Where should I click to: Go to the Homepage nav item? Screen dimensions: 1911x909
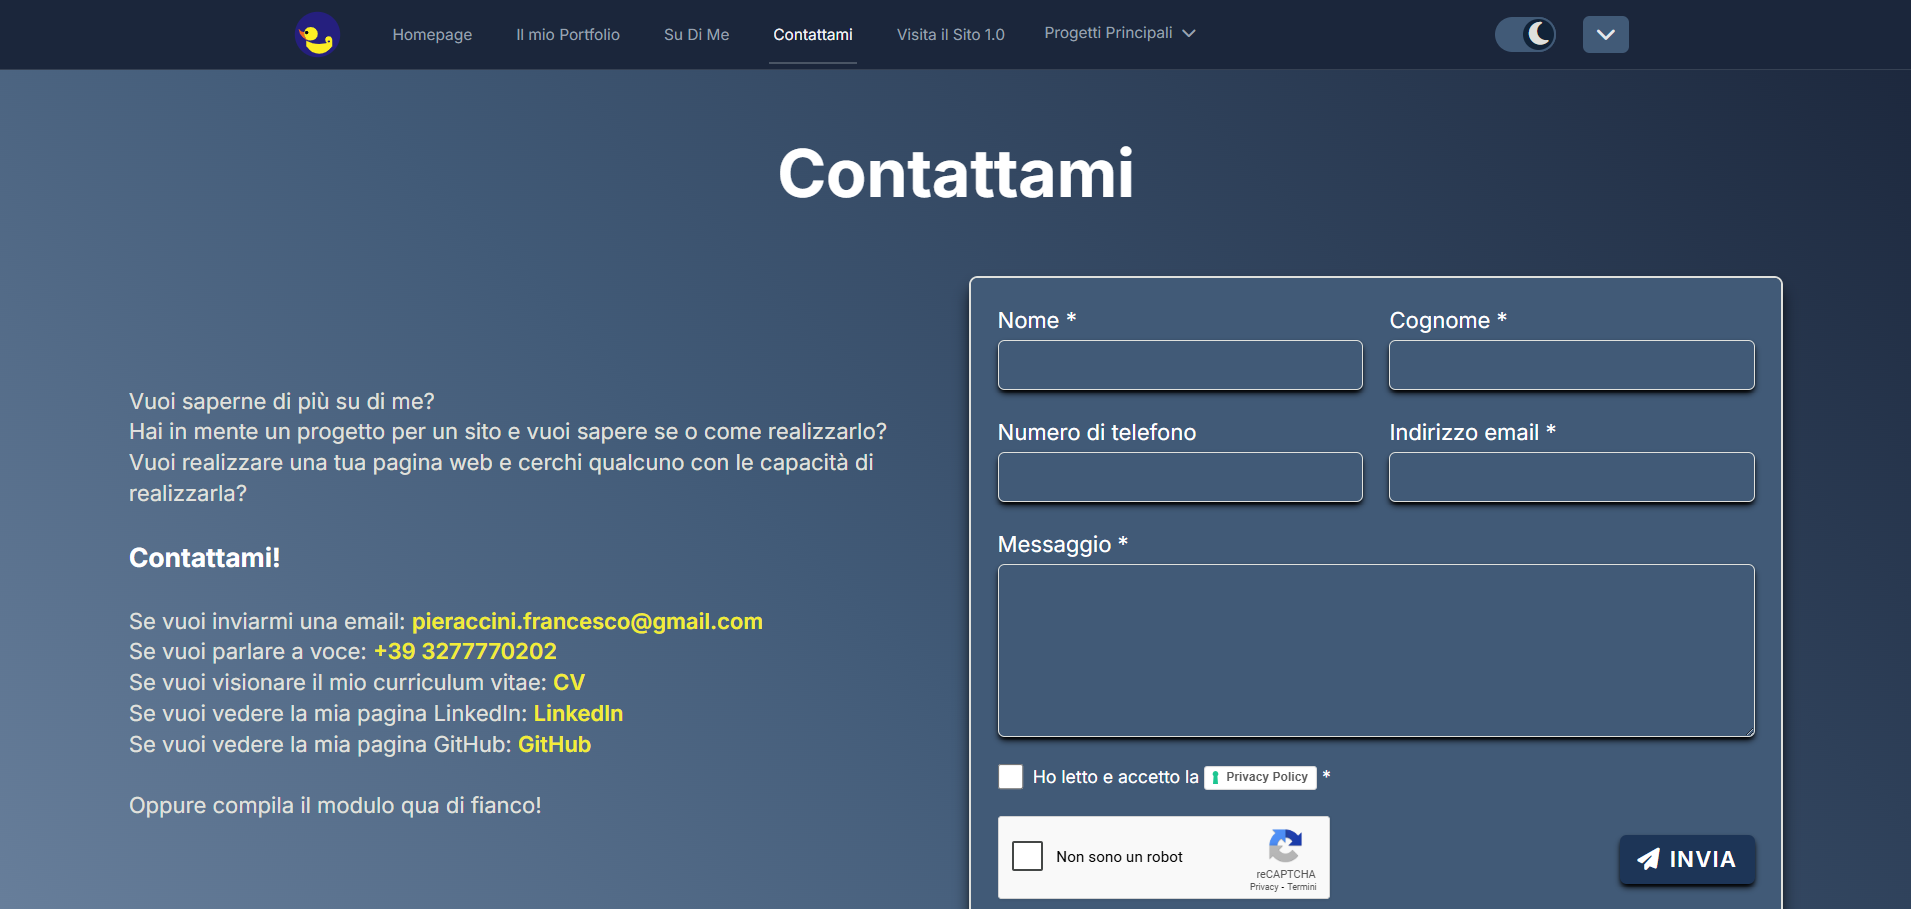click(432, 34)
